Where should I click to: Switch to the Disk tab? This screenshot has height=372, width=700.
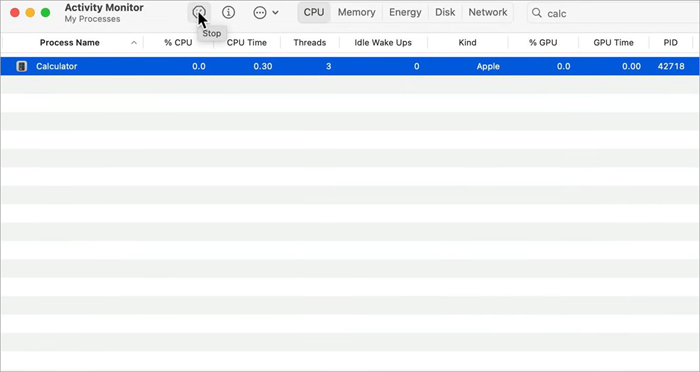tap(445, 13)
